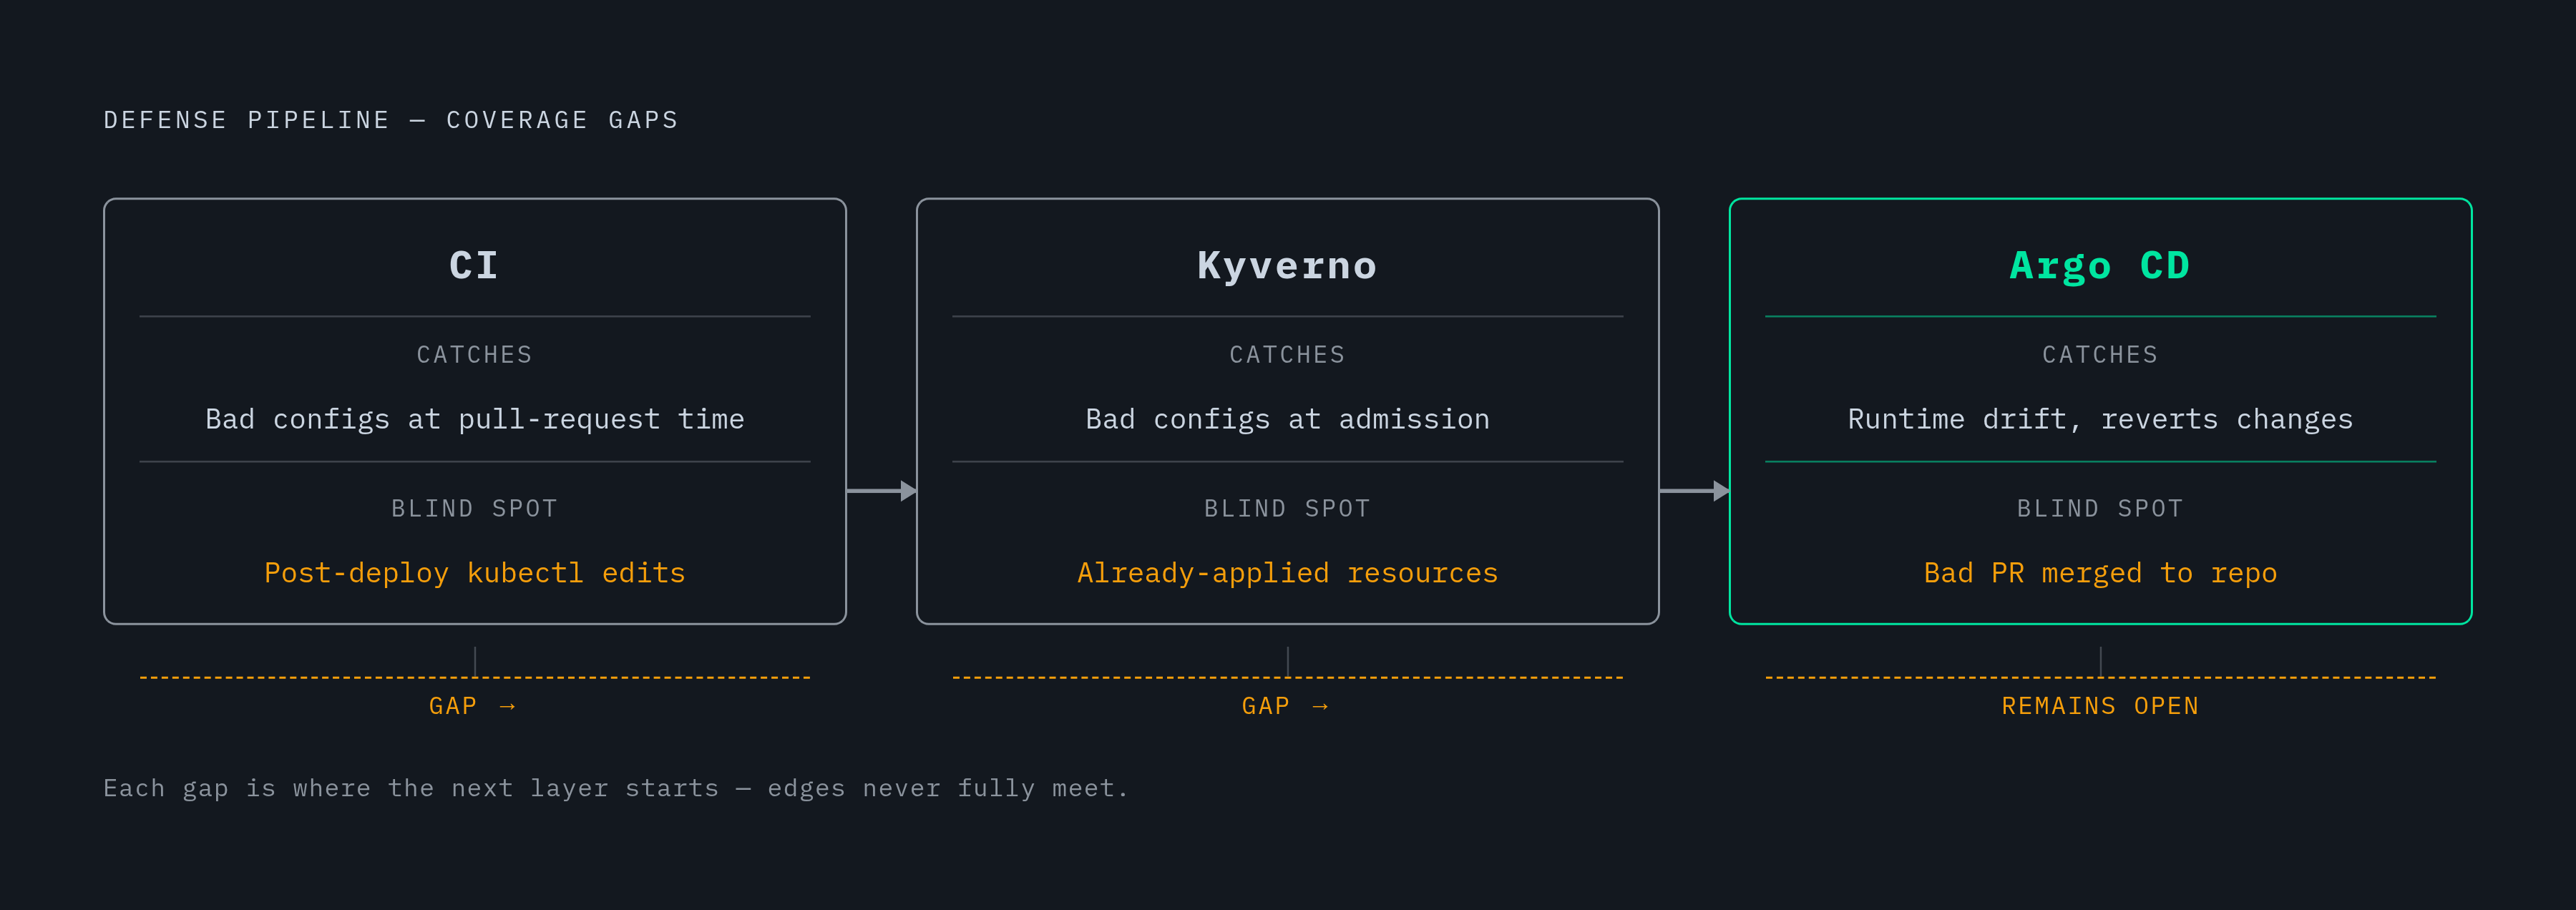Click BLIND SPOT label in Argo CD card
The image size is (2576, 910).
(x=2100, y=509)
